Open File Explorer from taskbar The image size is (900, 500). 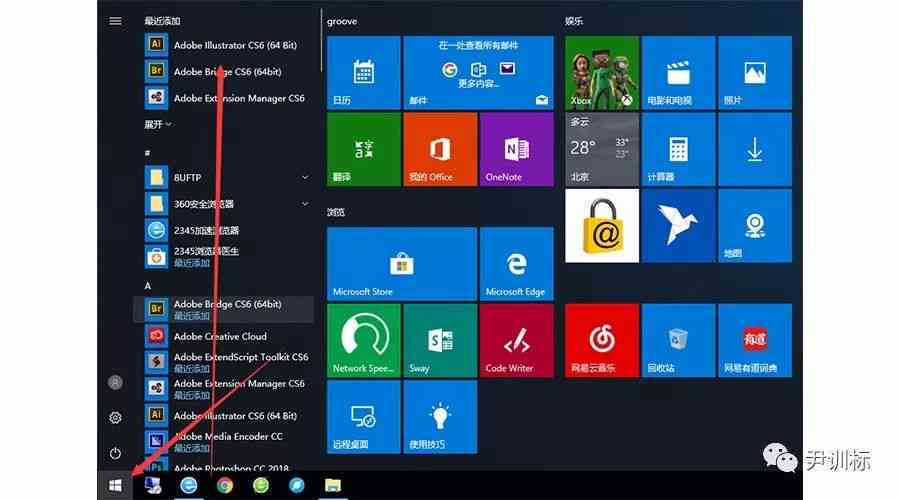pos(332,486)
